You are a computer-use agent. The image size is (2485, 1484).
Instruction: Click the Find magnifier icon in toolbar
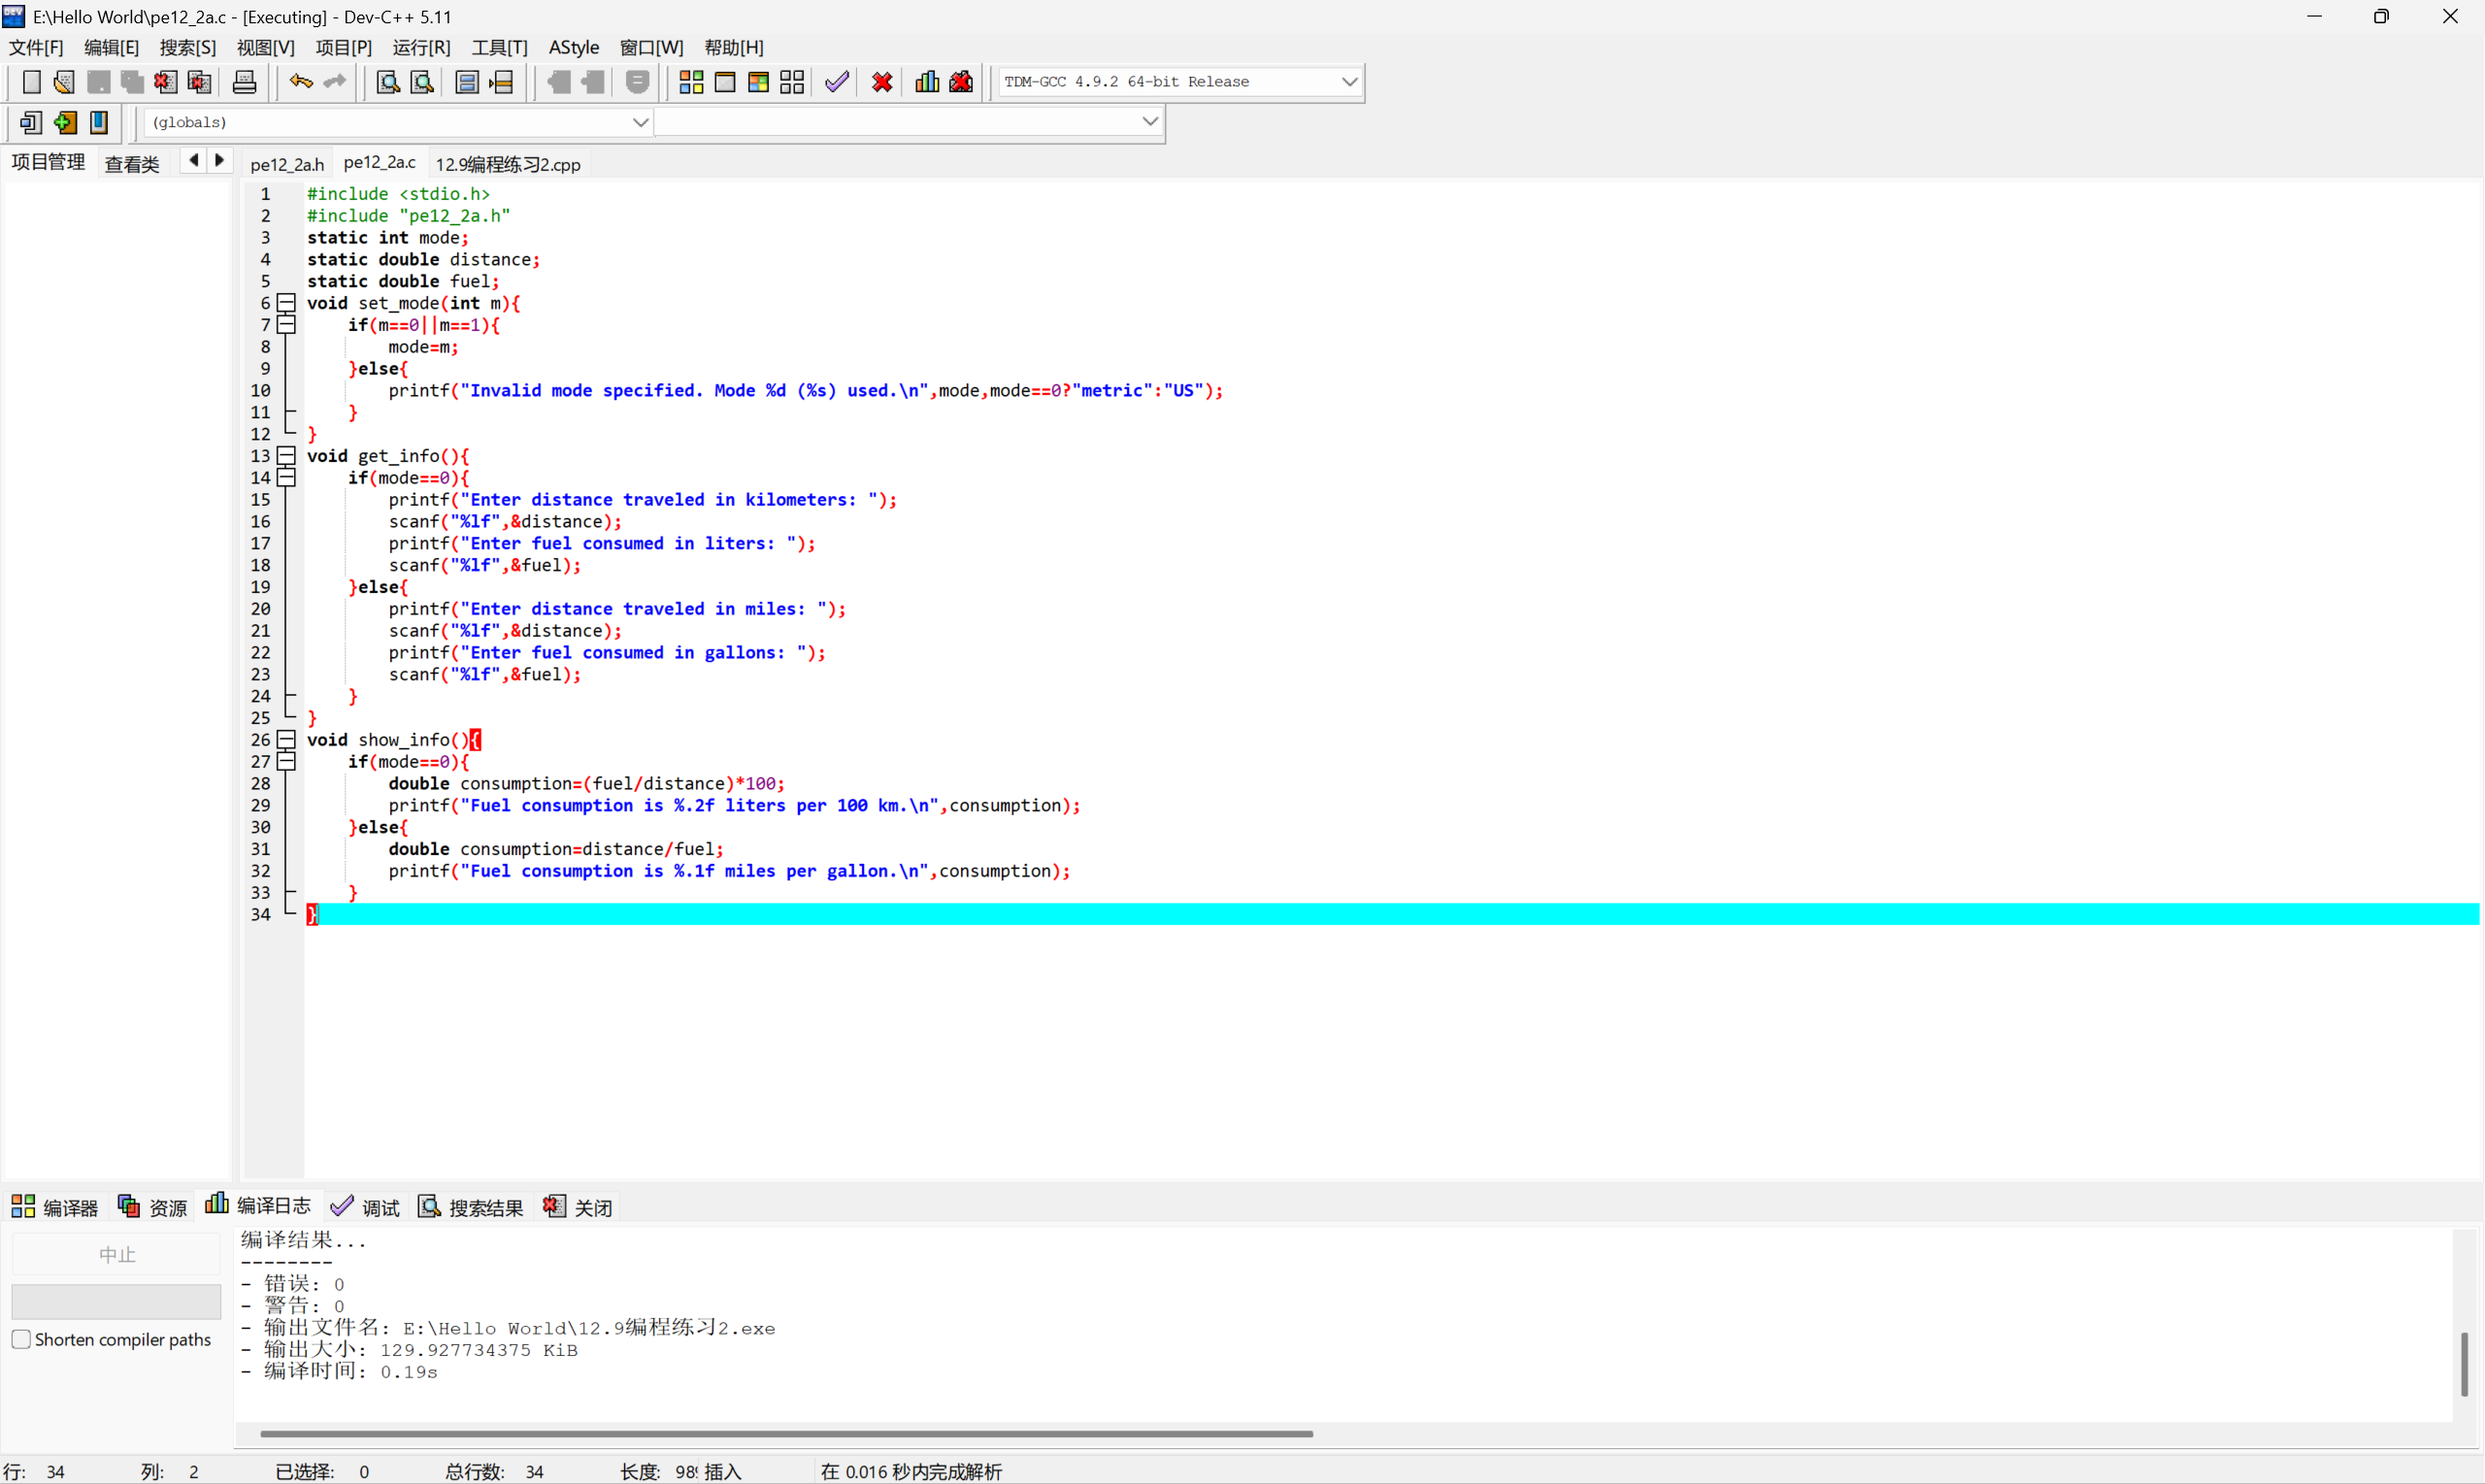point(388,82)
